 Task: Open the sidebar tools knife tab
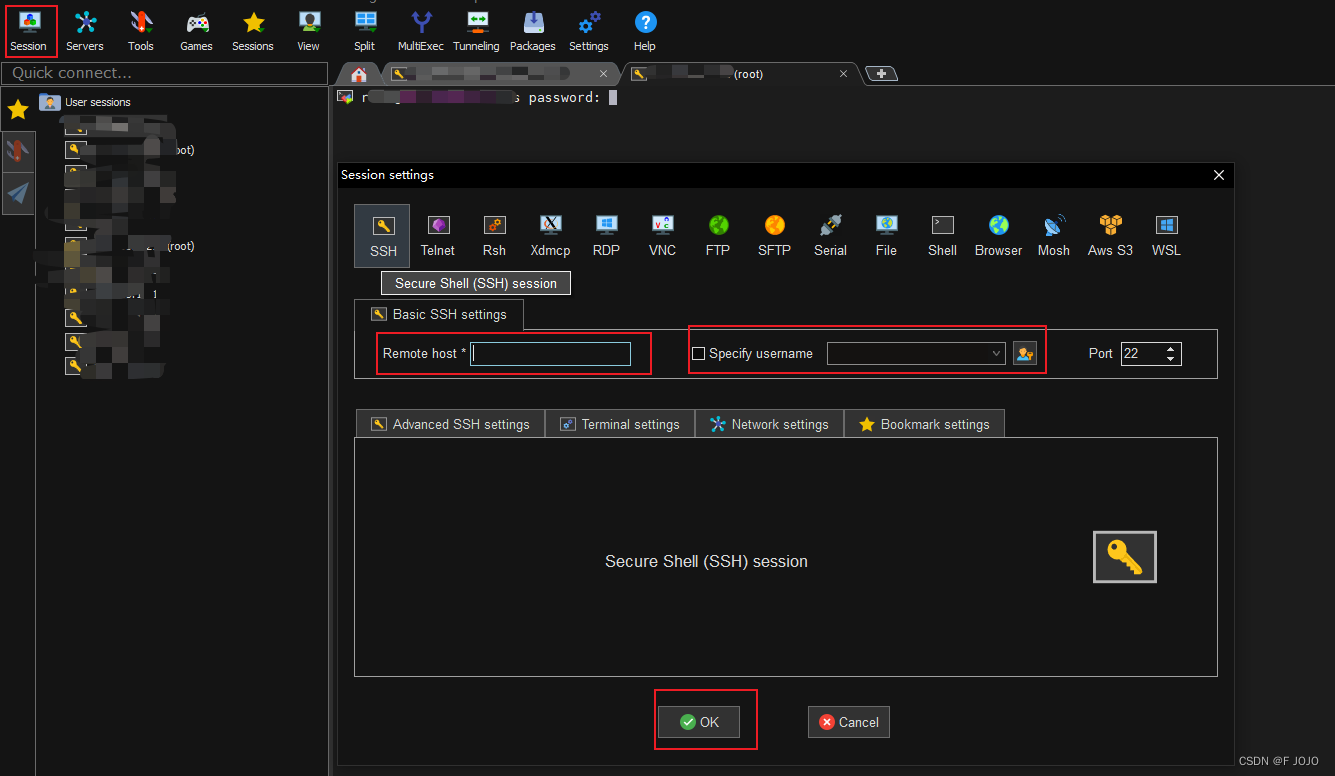(x=18, y=151)
